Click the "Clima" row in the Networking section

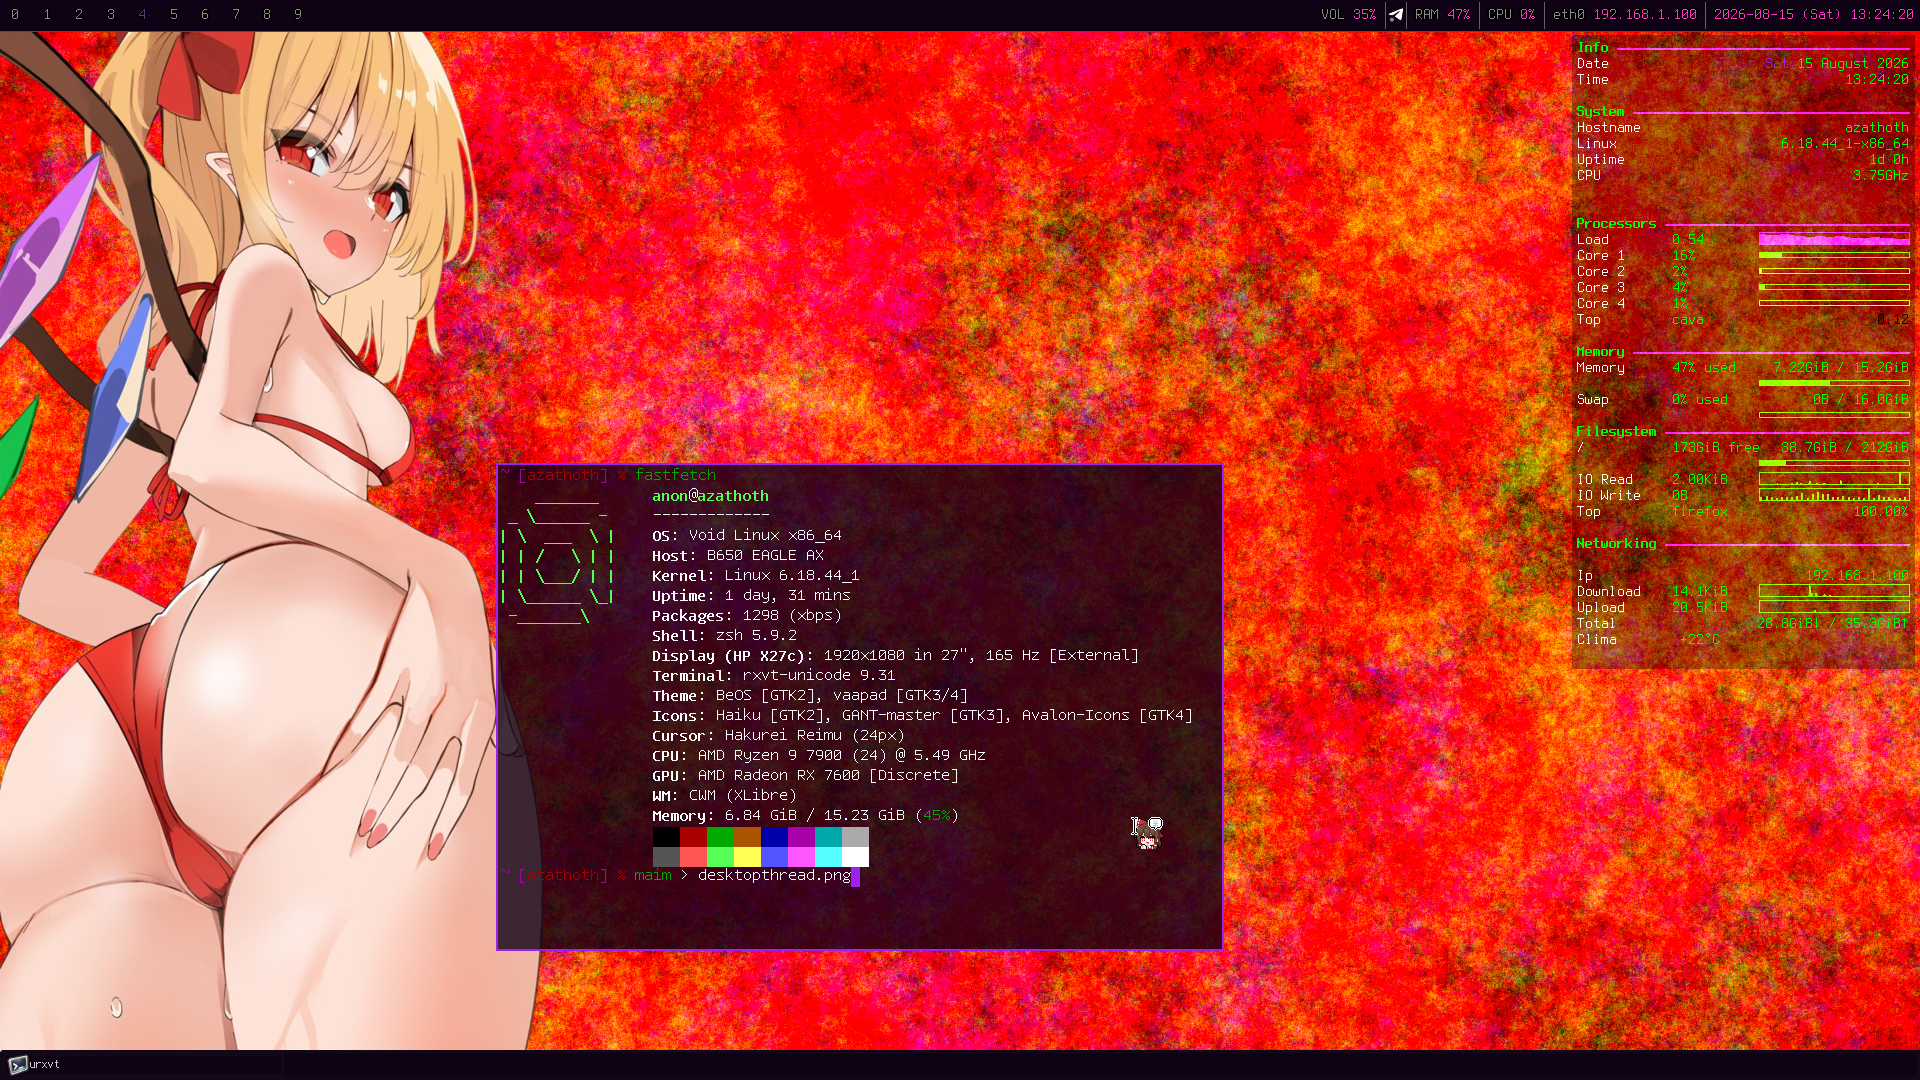[x=1648, y=640]
